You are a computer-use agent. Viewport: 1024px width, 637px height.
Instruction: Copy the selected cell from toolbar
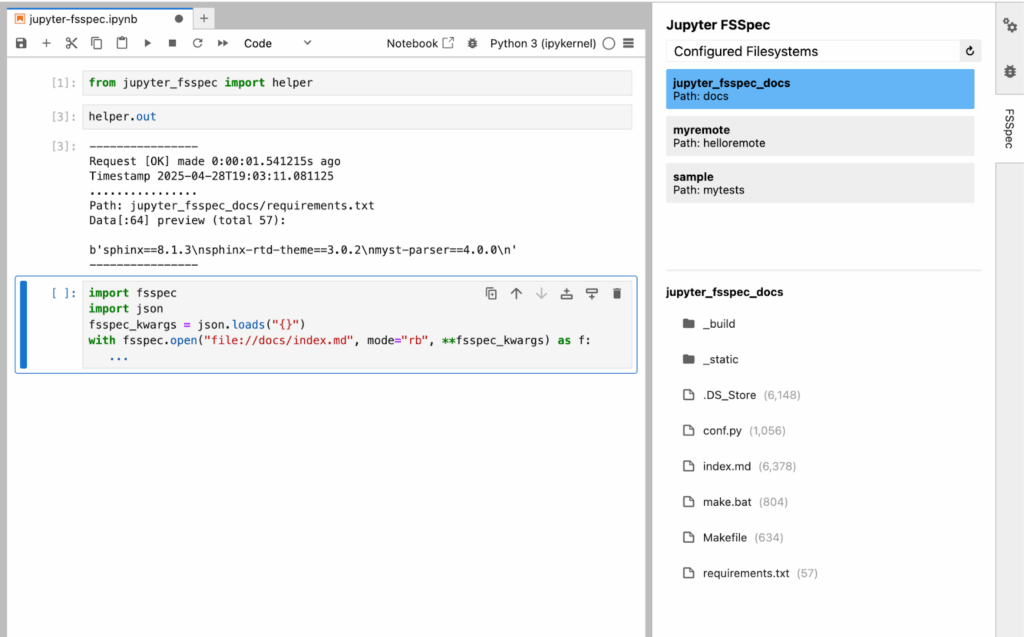click(97, 43)
